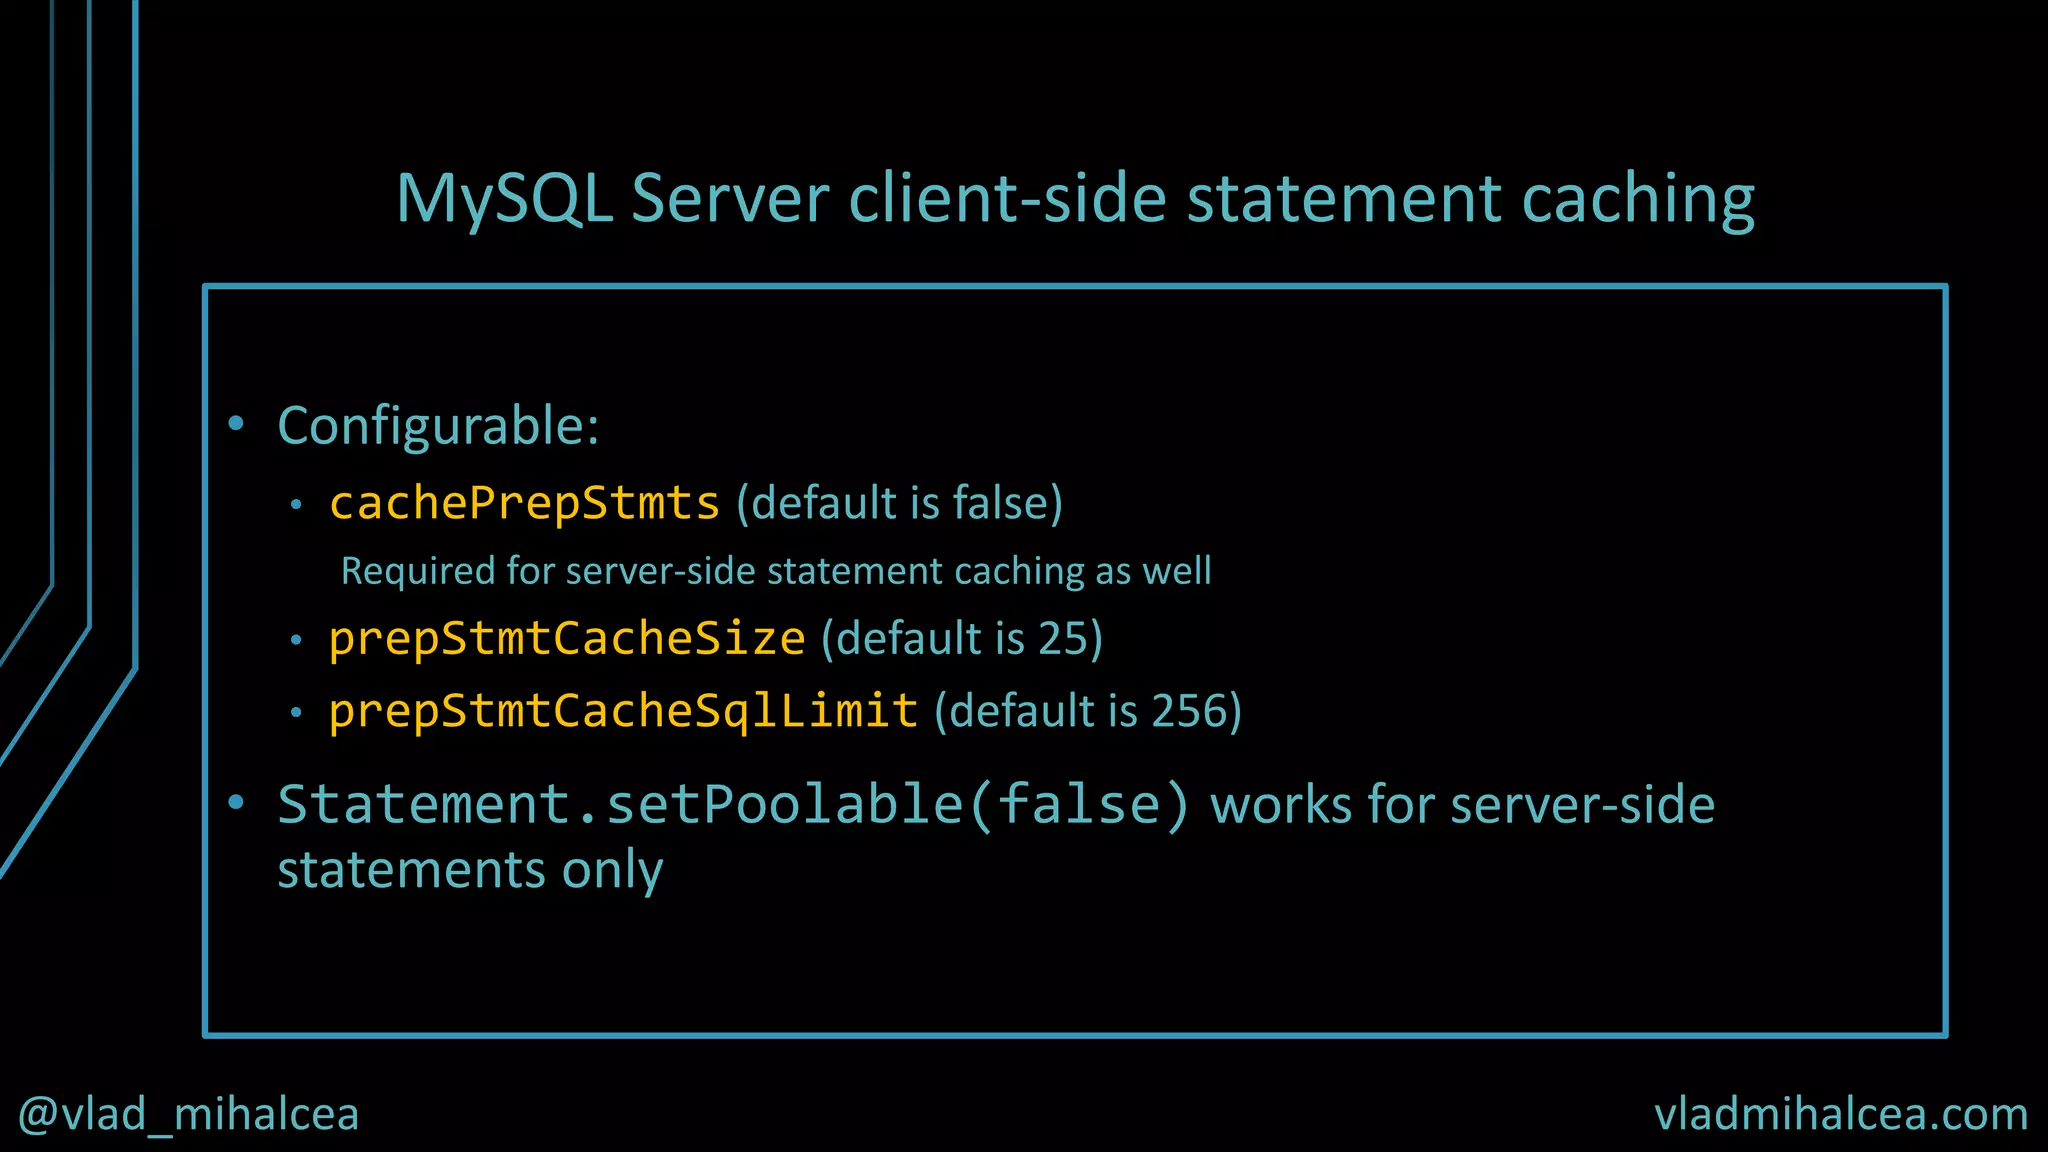Click '(default is 25)' text
2048x1152 pixels.
(x=962, y=638)
